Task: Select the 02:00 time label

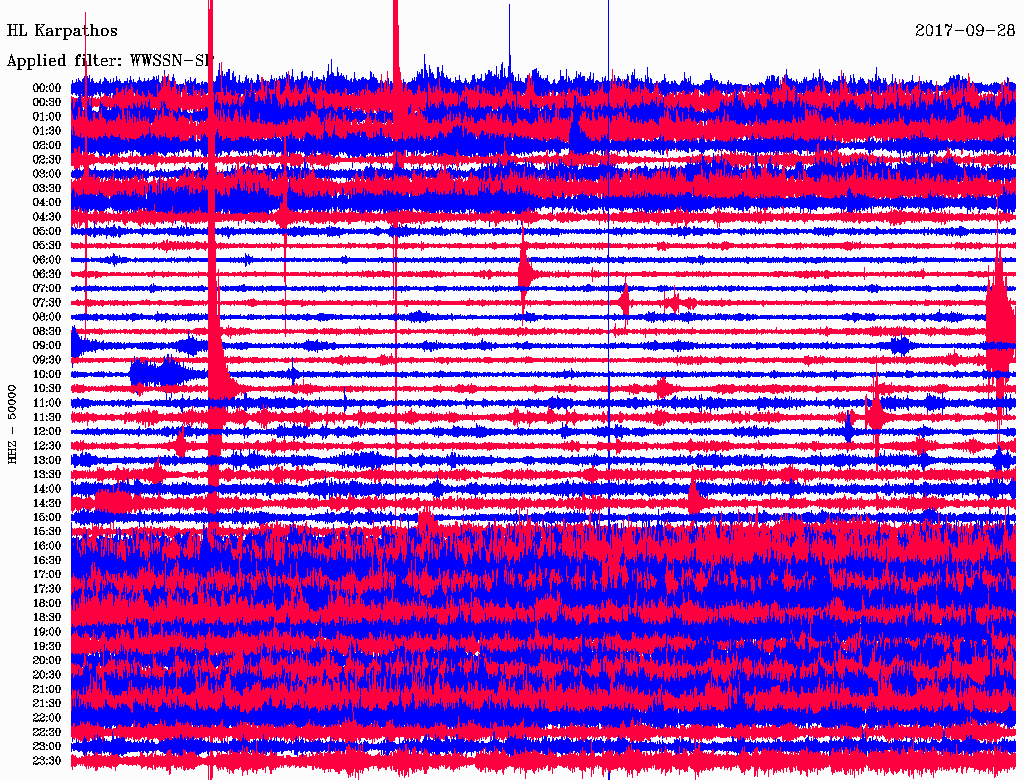Action: (47, 145)
